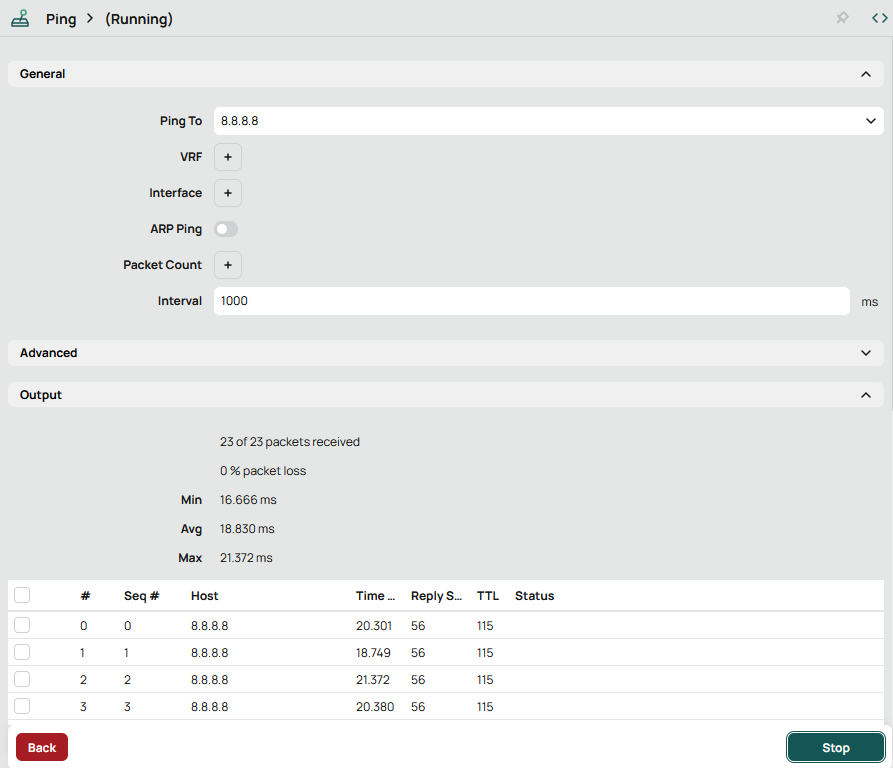
Task: Sort the table by TTL column
Action: coord(487,596)
